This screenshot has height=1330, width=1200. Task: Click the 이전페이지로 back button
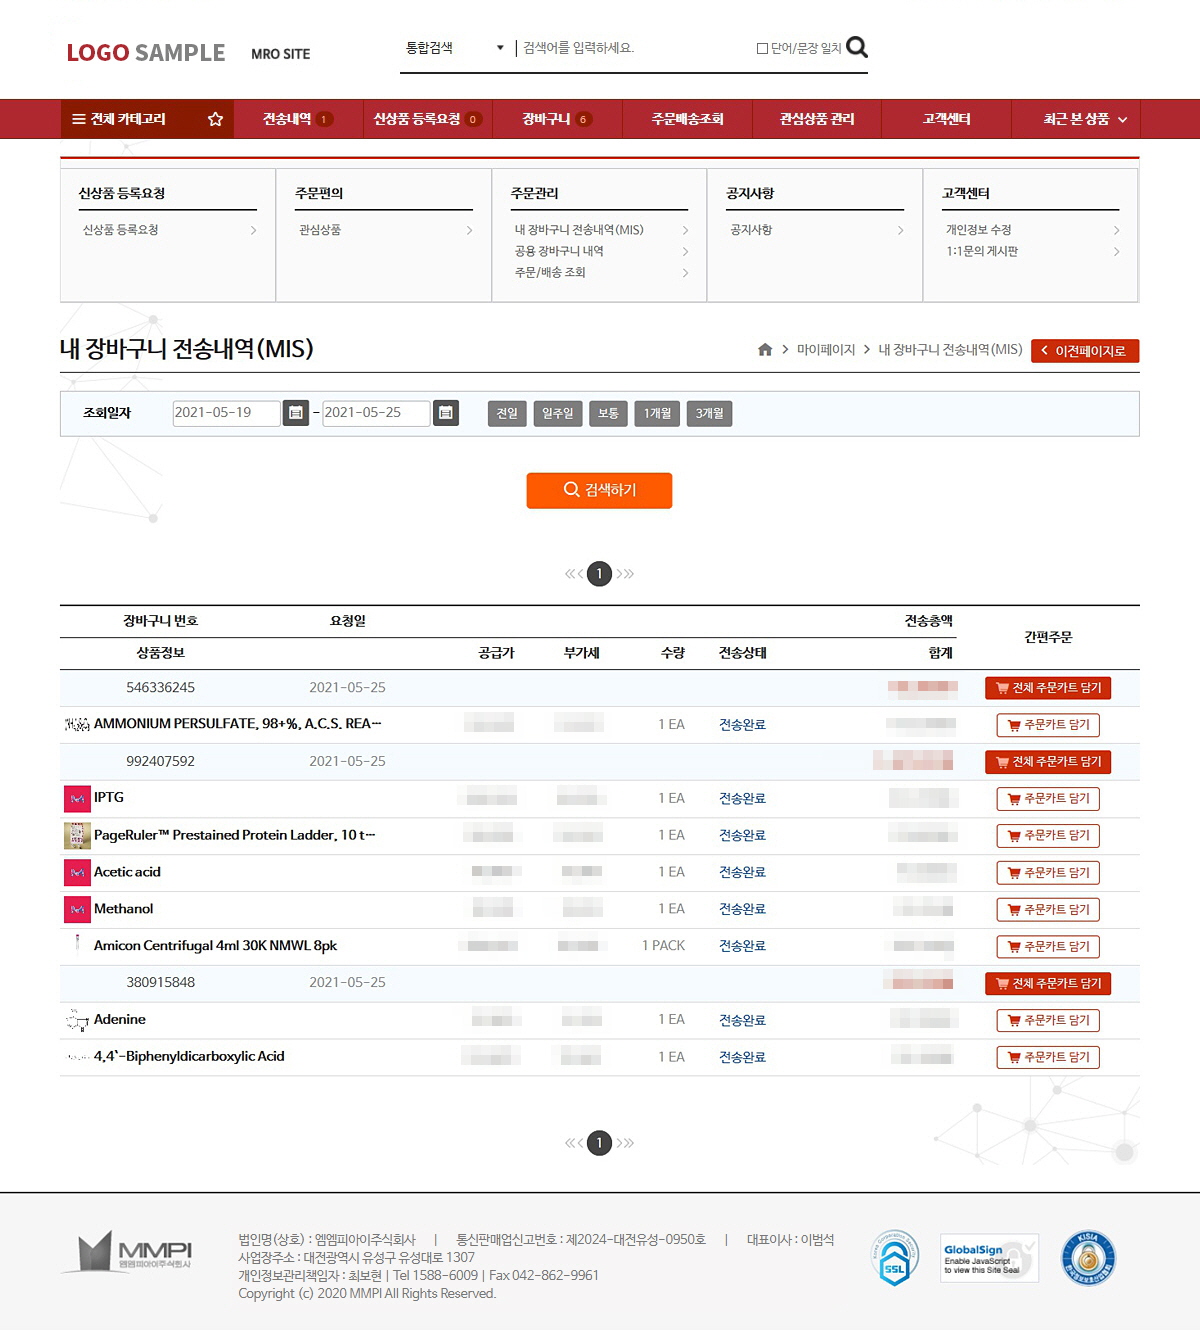pos(1084,351)
